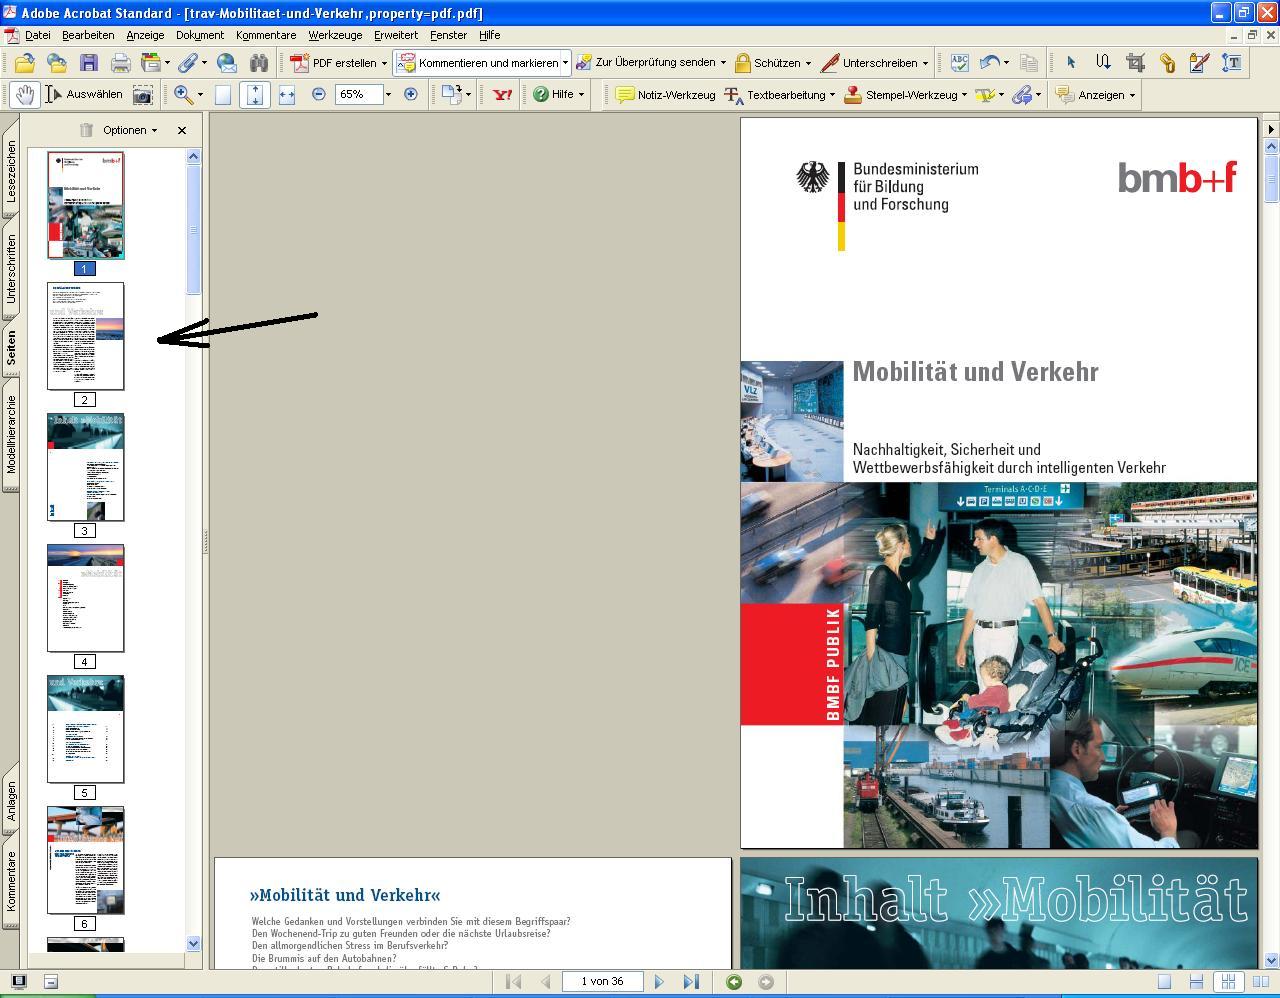Click the Print icon
Screen dimensions: 1280x998
pyautogui.click(x=121, y=63)
